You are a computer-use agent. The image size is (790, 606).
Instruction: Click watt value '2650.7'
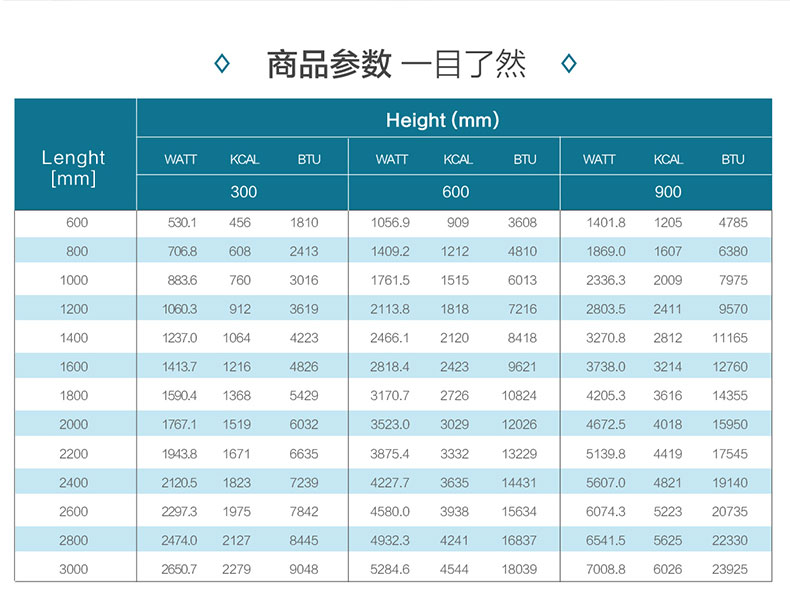[179, 569]
